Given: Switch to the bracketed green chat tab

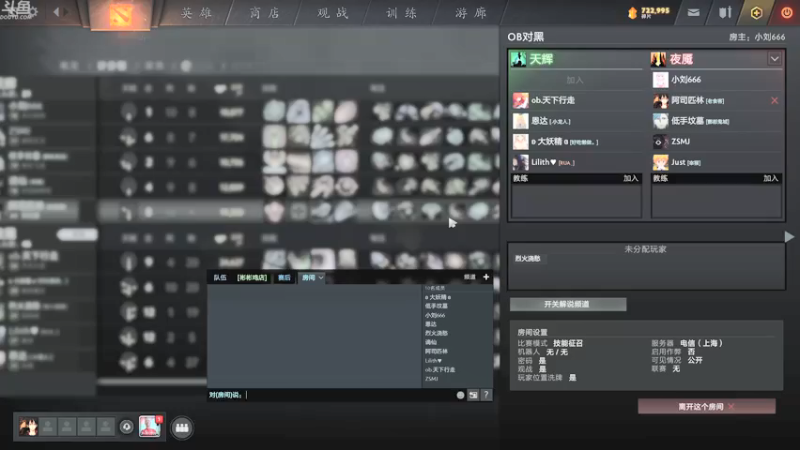Looking at the screenshot, I should tap(252, 278).
